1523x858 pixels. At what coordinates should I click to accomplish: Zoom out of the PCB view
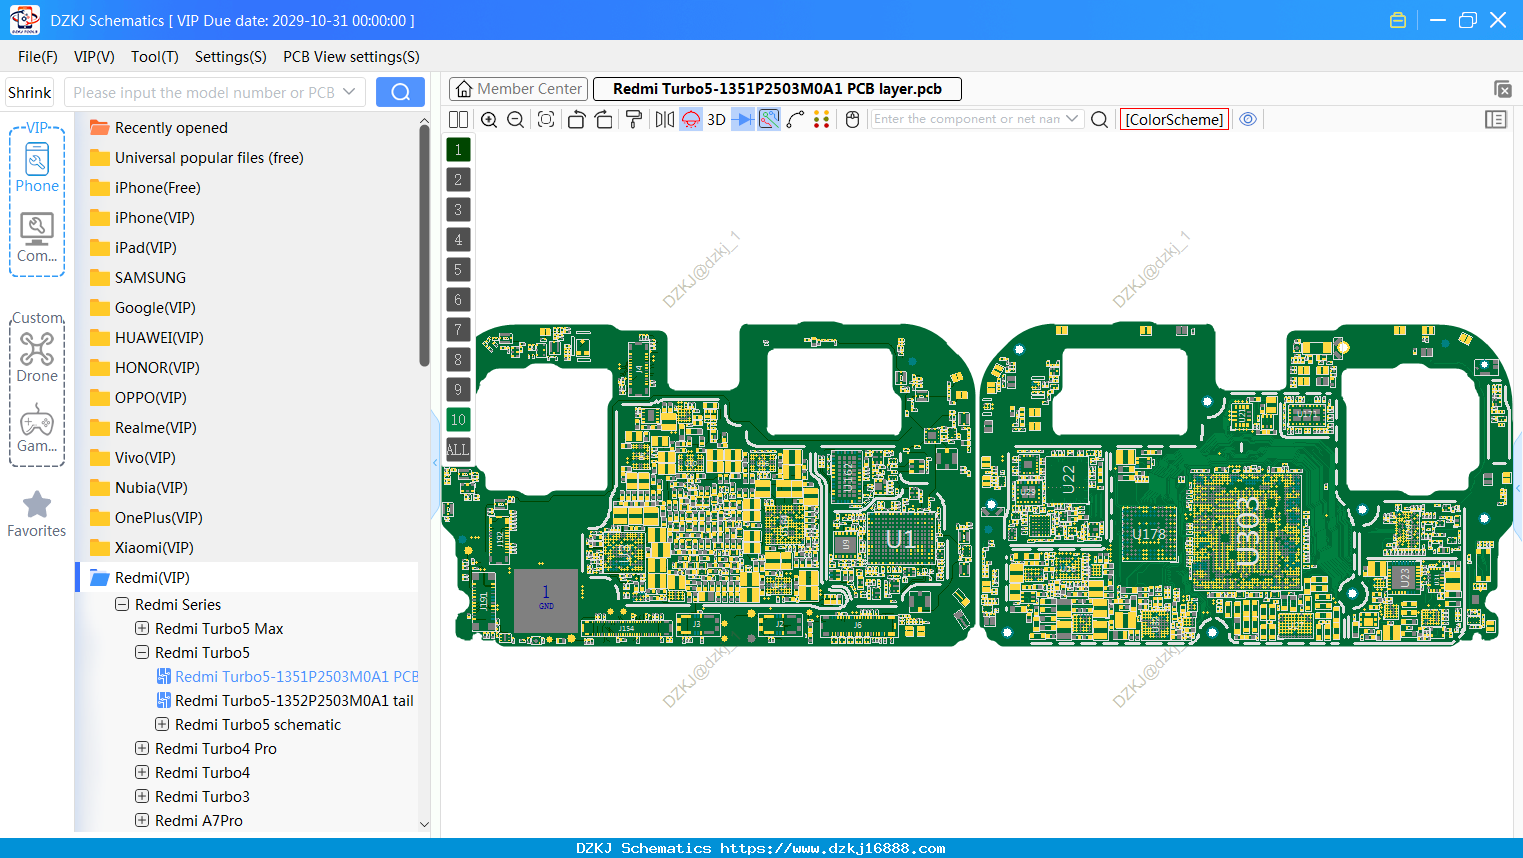coord(516,119)
